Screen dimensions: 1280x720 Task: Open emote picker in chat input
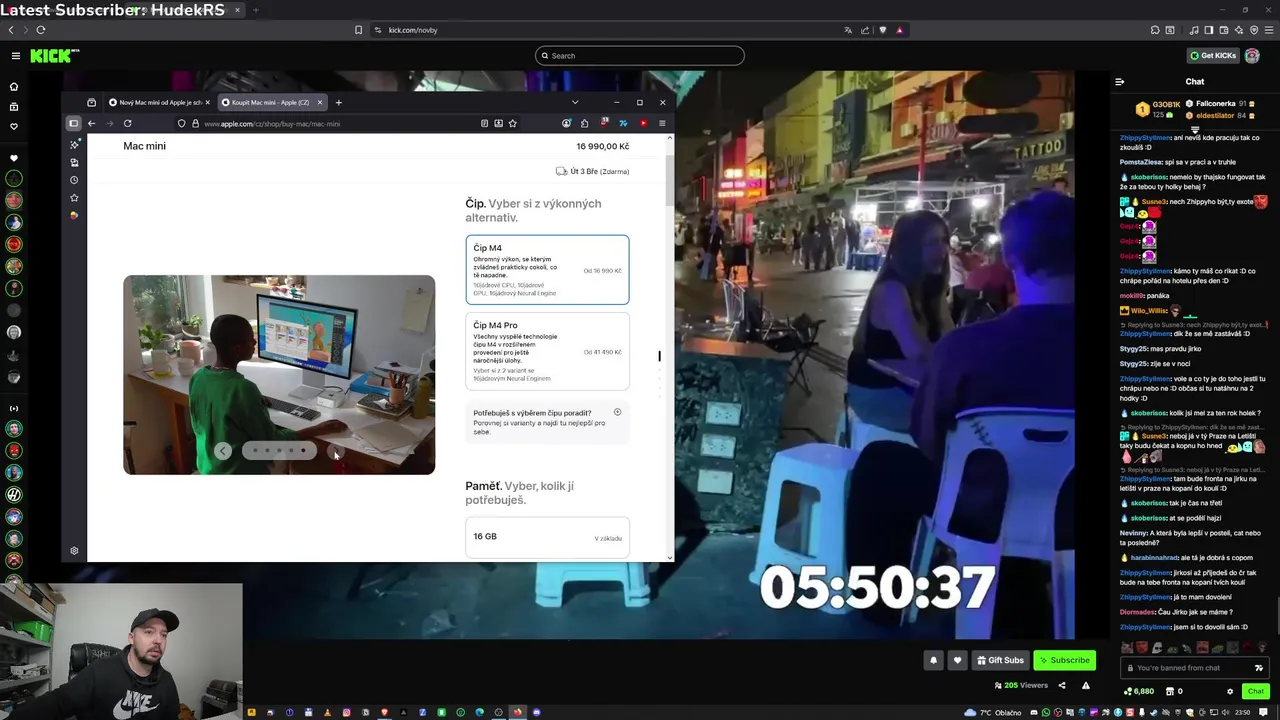click(1259, 668)
